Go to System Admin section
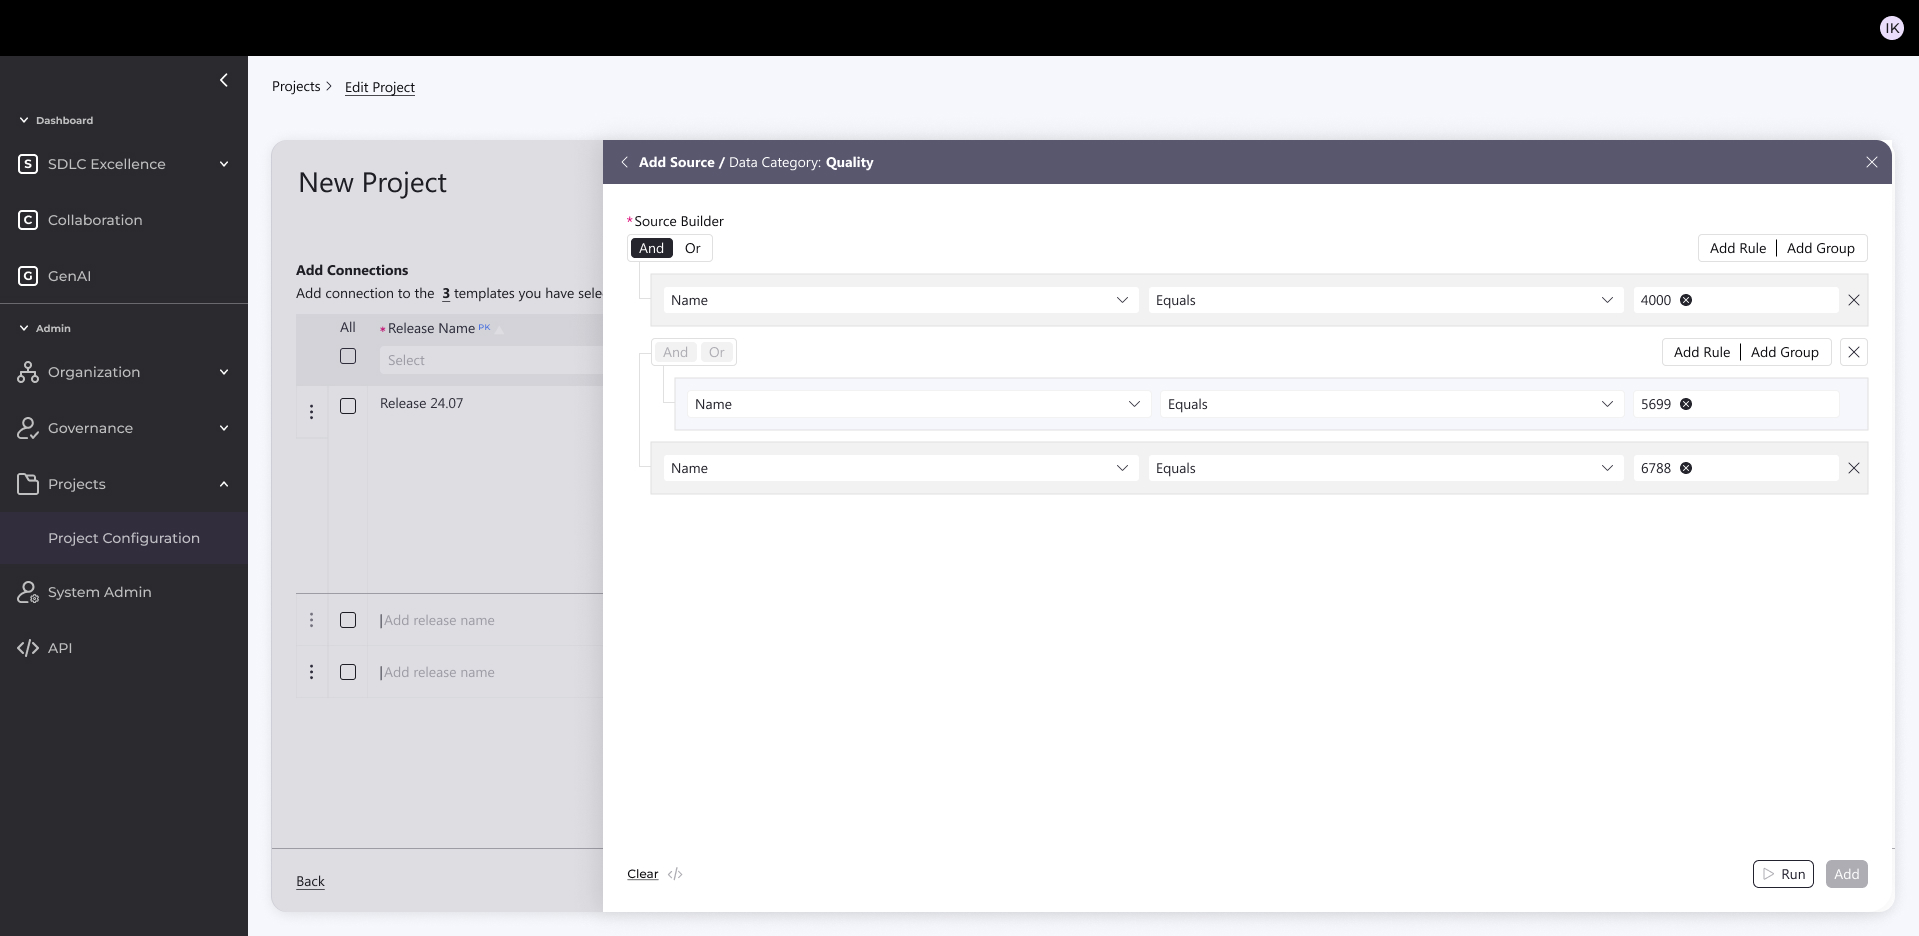 (x=100, y=592)
